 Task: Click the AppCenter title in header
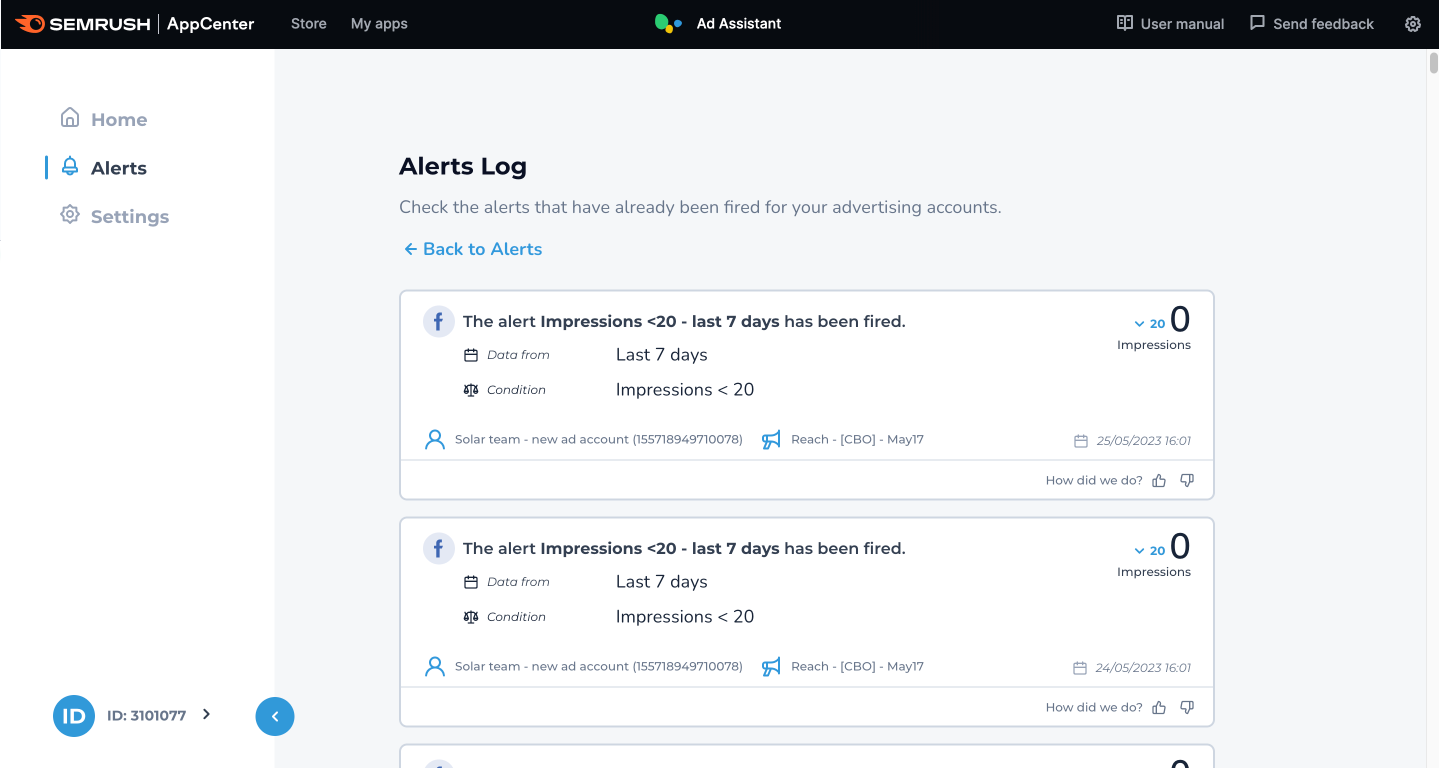[x=211, y=24]
